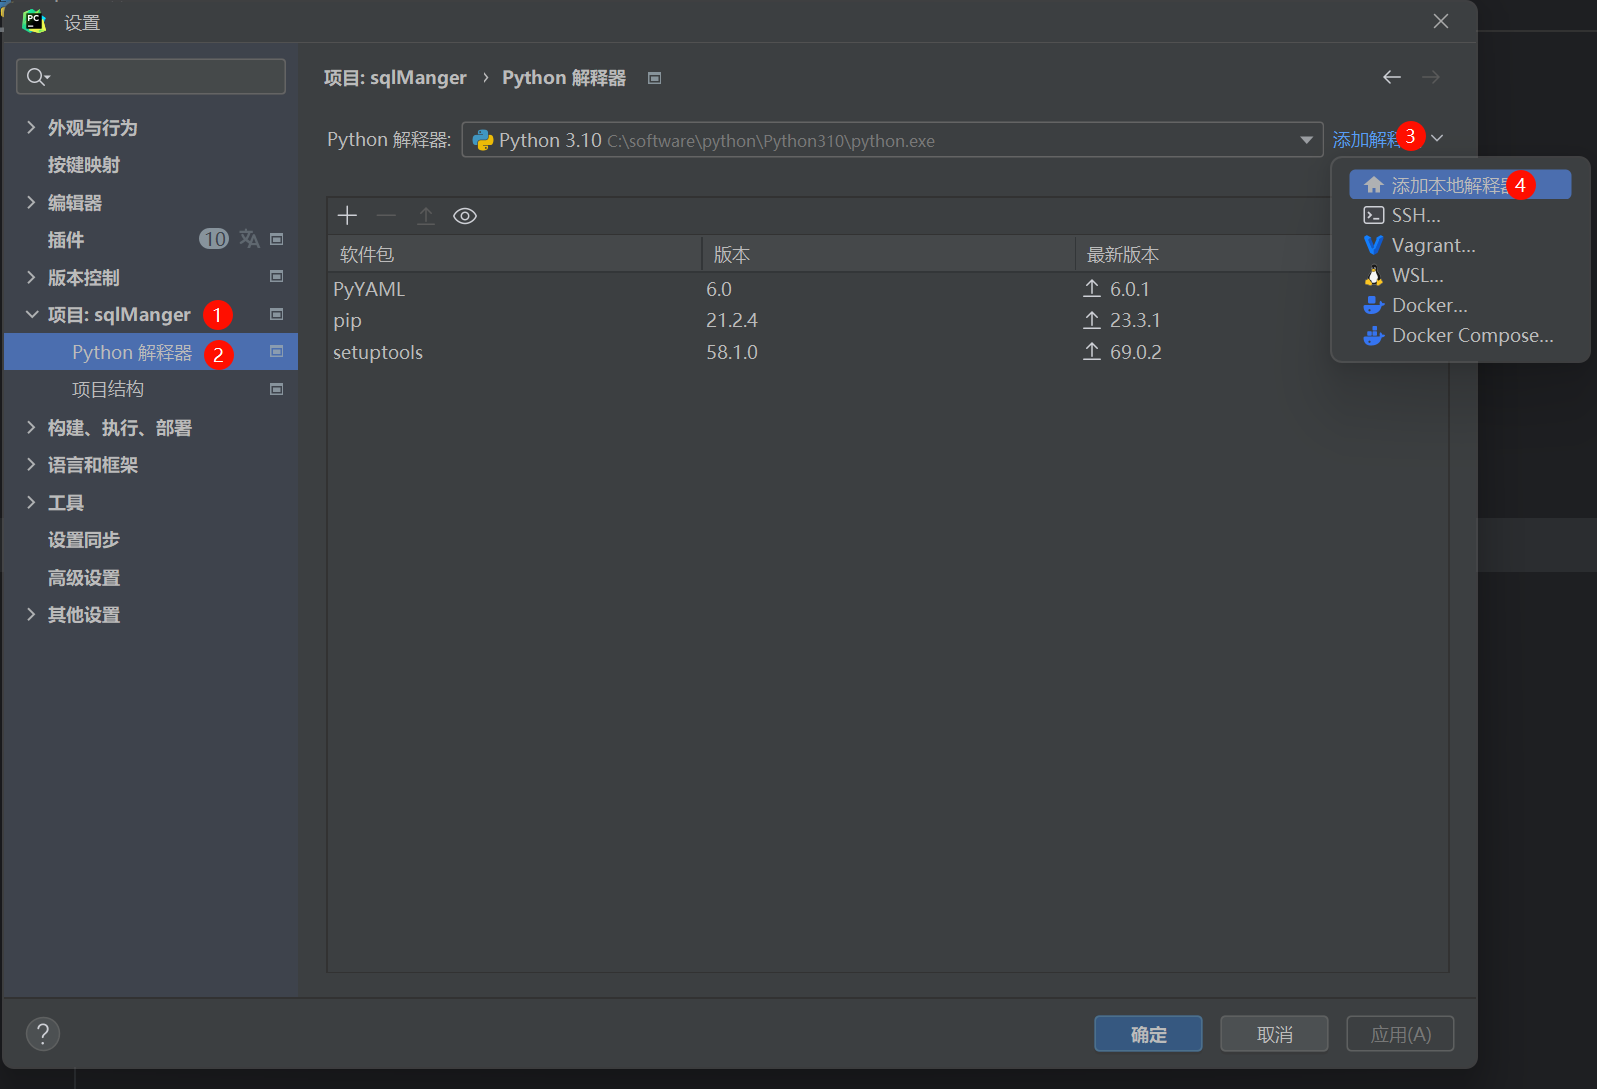This screenshot has height=1089, width=1597.
Task: Click the version 21.2.4 cell
Action: click(732, 320)
